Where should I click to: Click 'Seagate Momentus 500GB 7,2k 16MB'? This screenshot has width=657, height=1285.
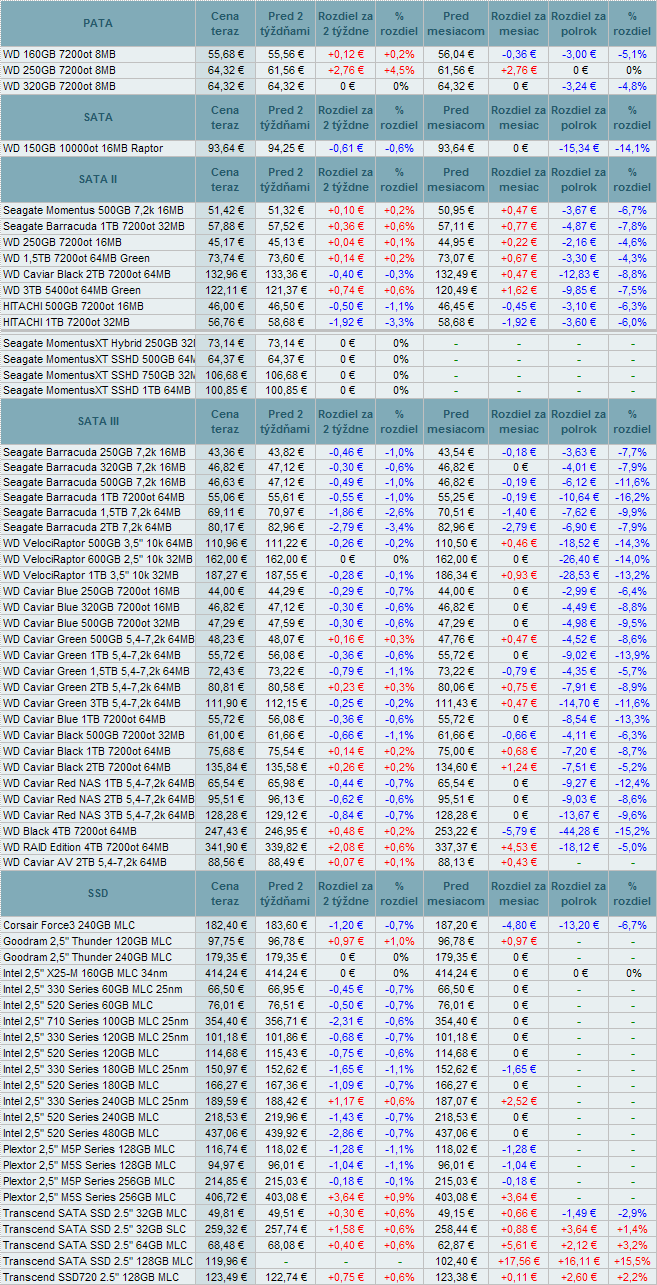coord(93,210)
